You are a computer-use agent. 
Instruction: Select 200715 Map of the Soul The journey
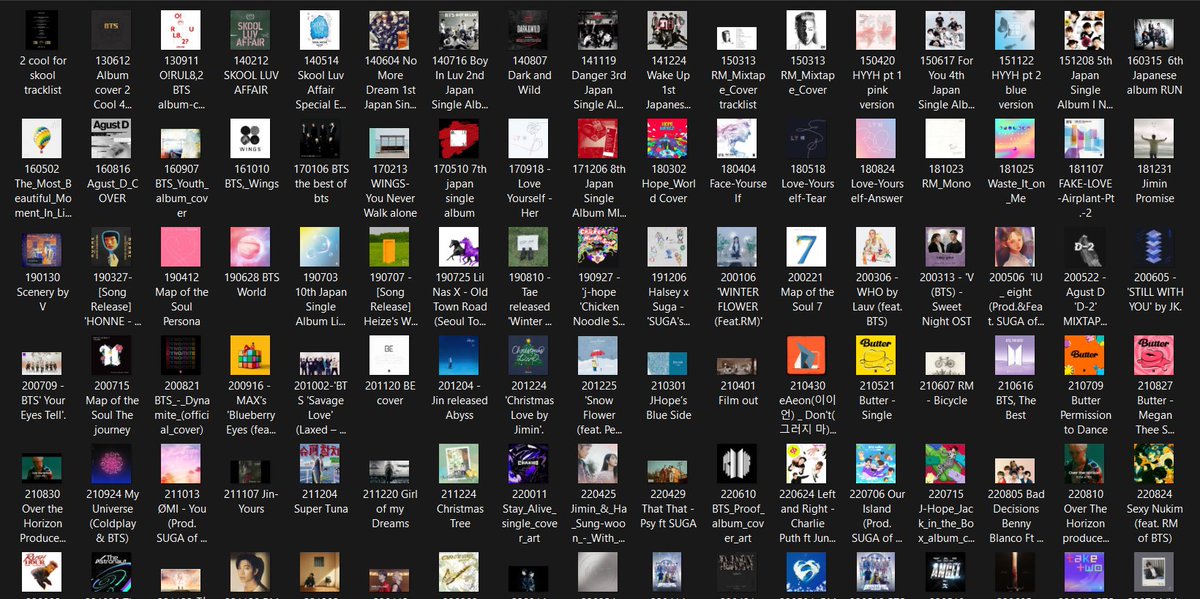click(x=112, y=355)
